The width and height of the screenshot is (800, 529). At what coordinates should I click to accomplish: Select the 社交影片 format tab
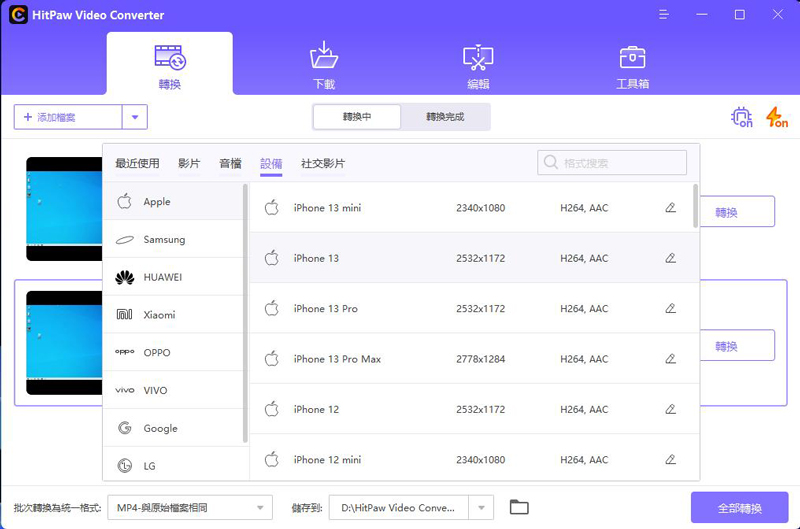point(323,163)
